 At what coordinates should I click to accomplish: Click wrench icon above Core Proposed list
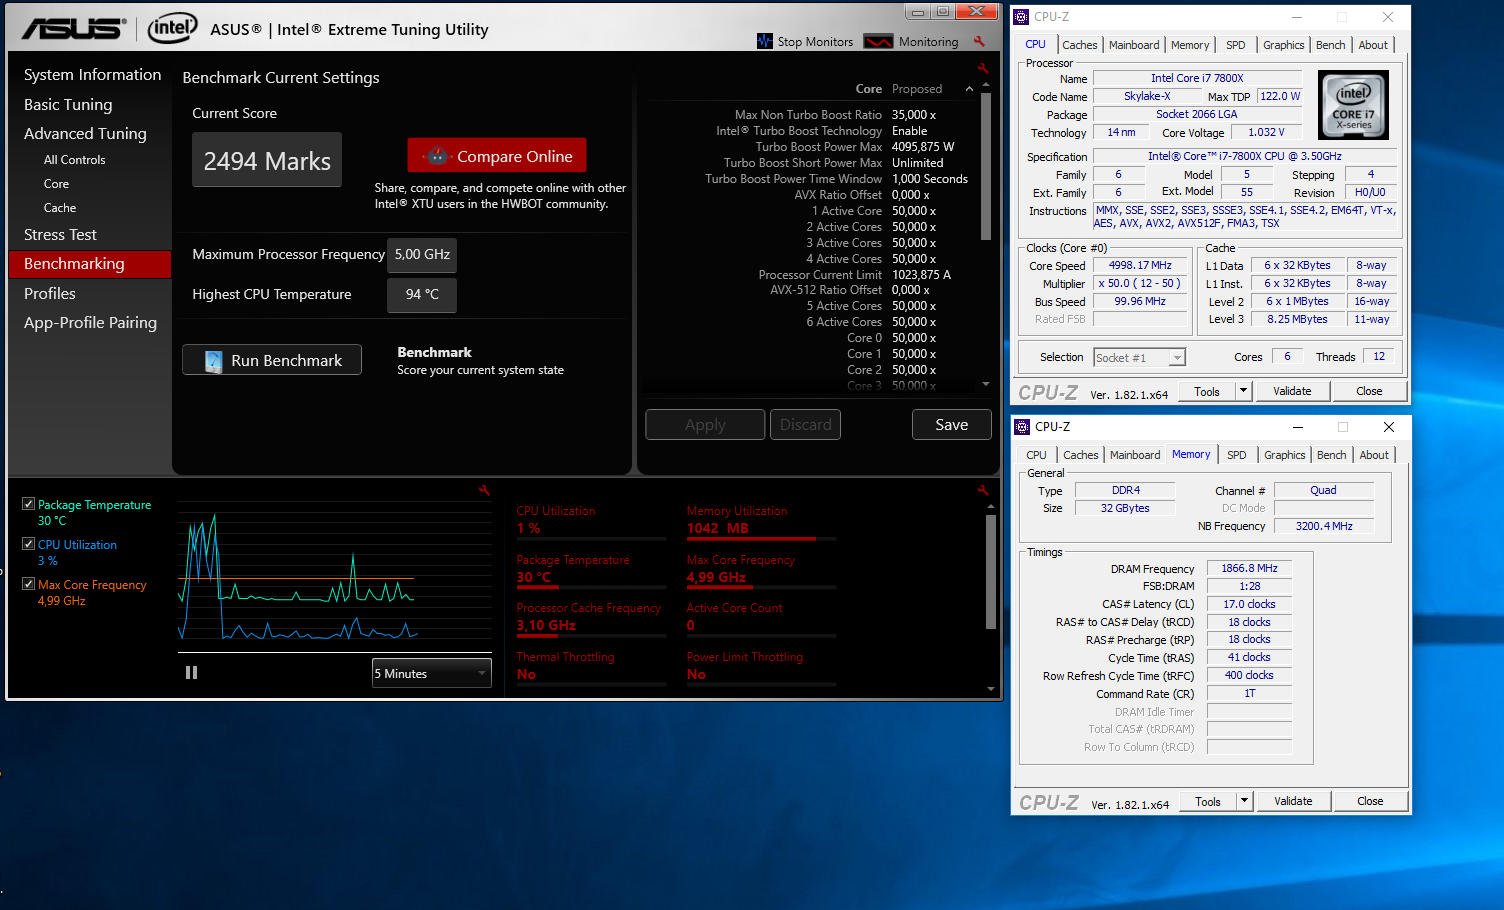point(983,68)
